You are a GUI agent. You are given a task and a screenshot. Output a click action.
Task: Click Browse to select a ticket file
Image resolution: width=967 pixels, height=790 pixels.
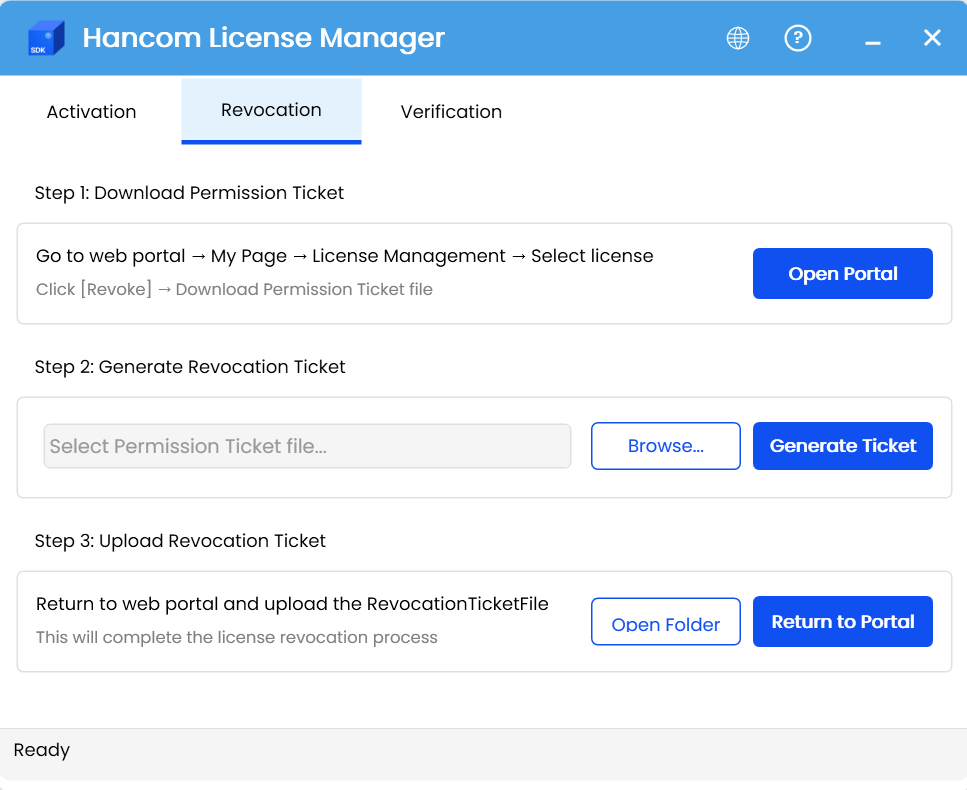click(x=665, y=446)
